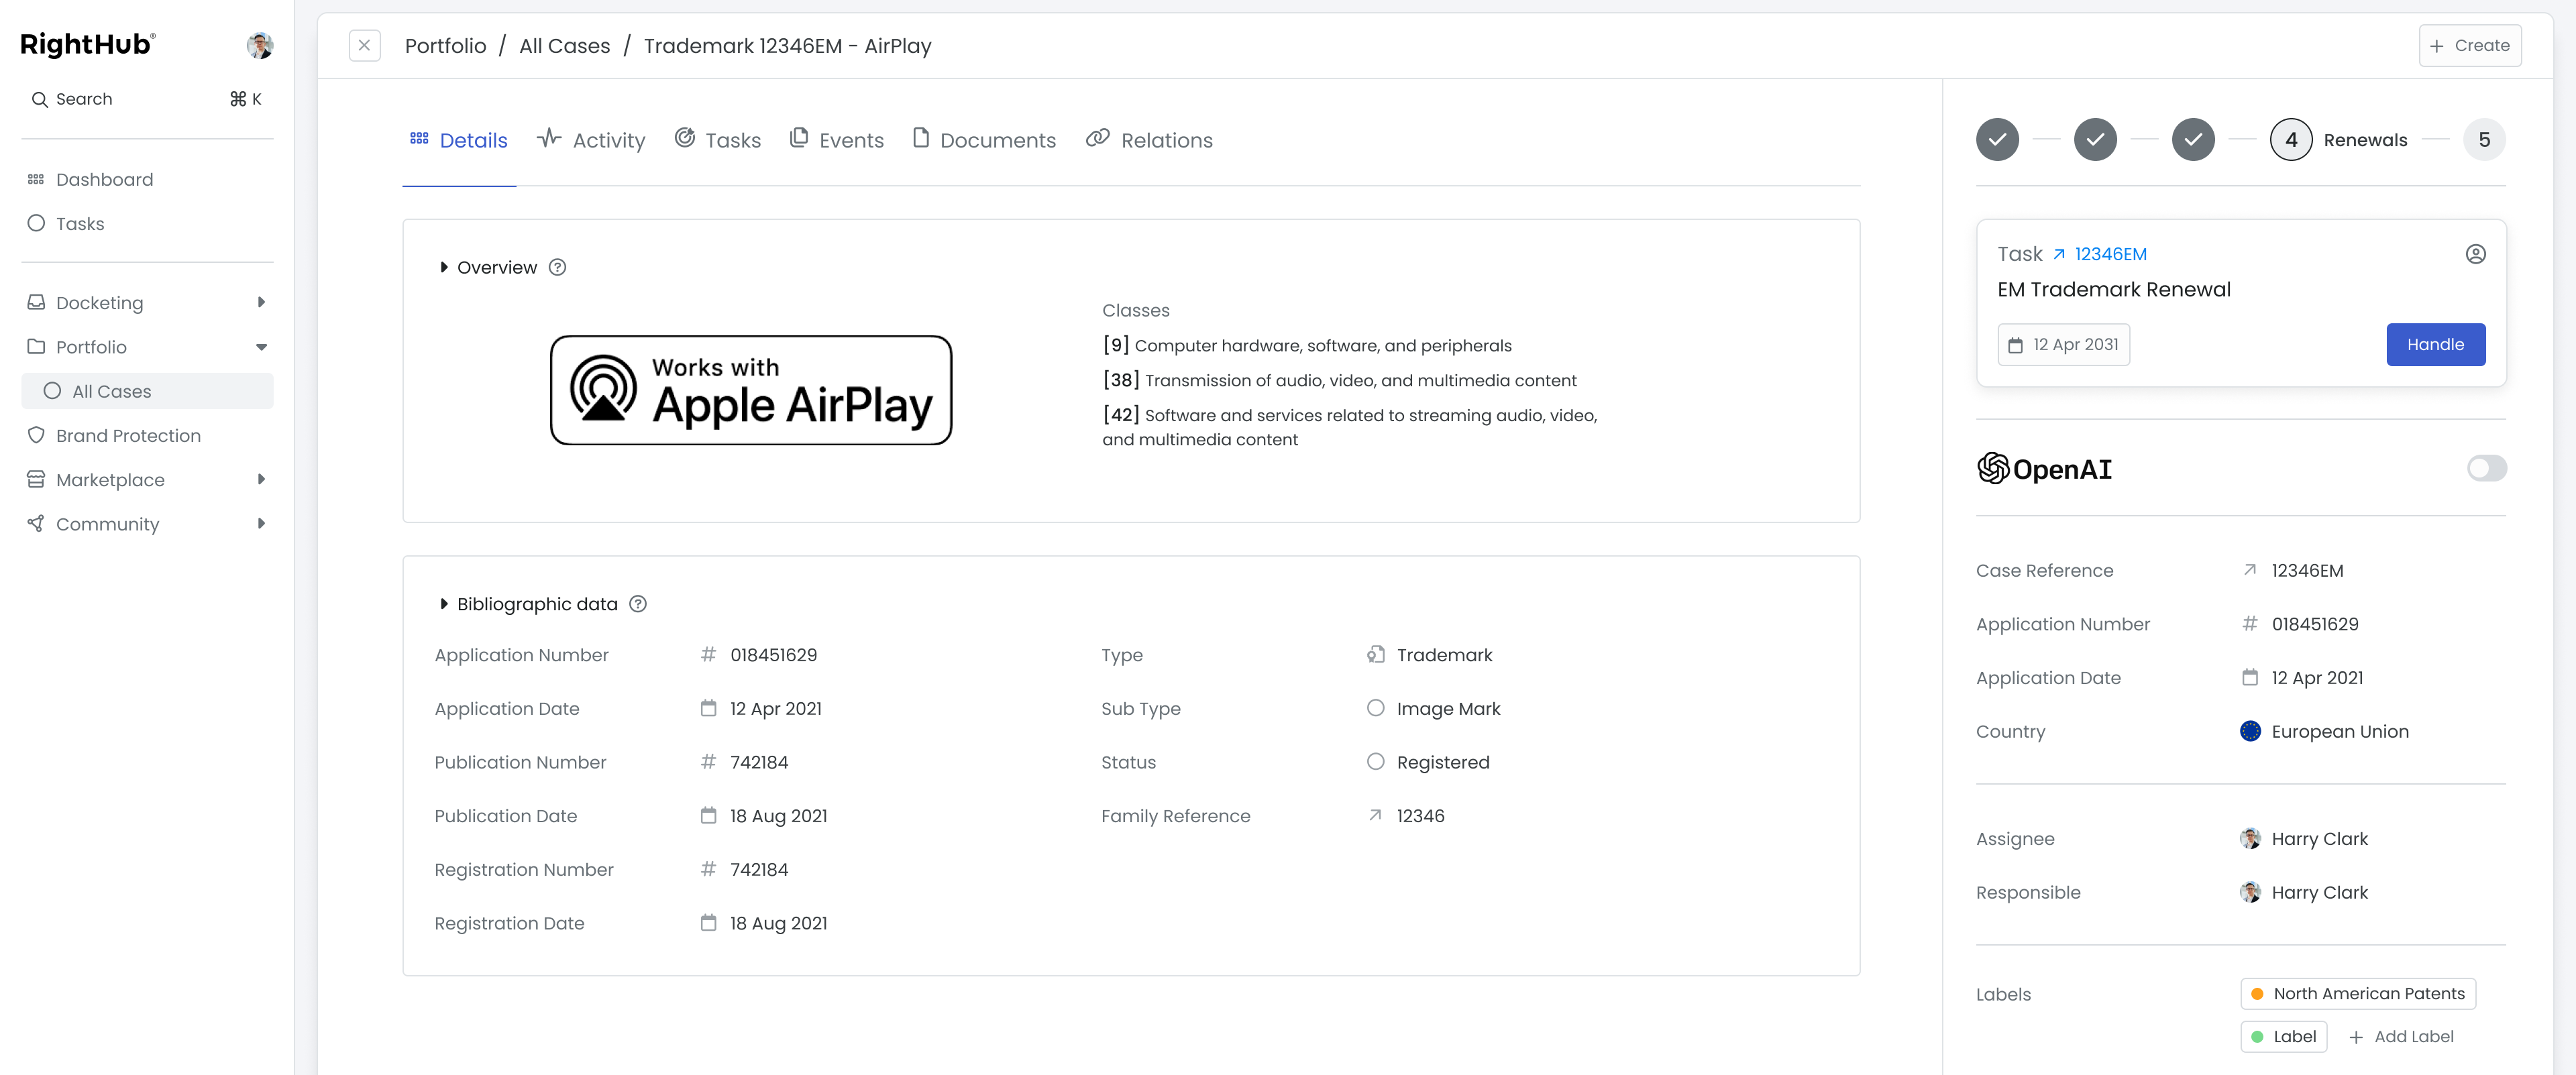This screenshot has width=2576, height=1075.
Task: Click the Overview help question mark icon
Action: click(558, 267)
